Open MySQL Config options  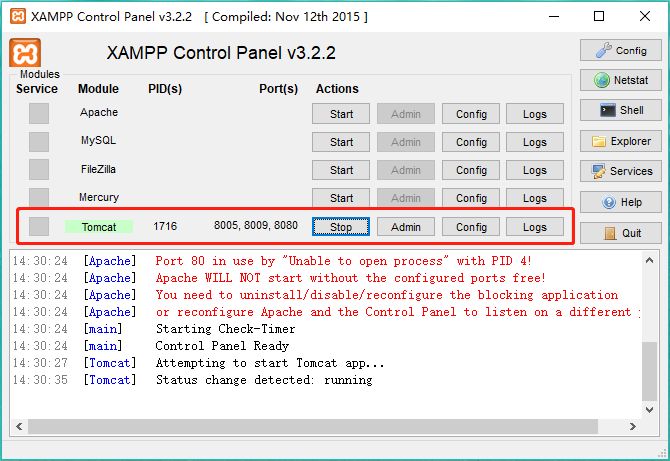click(x=471, y=142)
